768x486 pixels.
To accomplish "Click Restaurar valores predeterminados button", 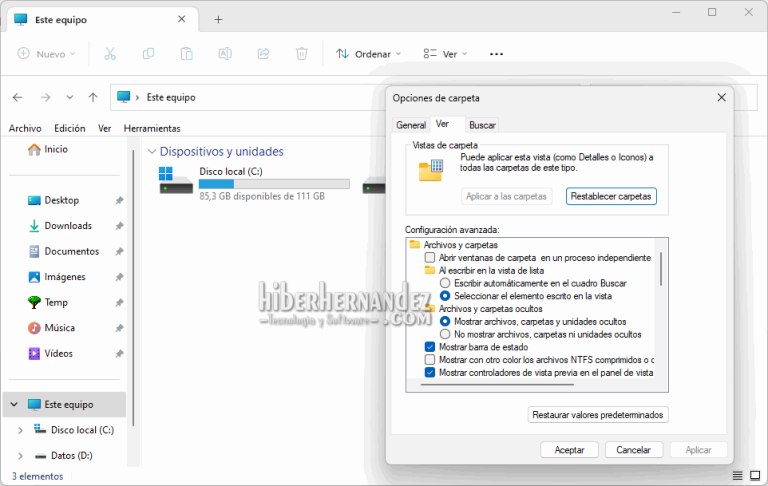I will click(x=598, y=414).
